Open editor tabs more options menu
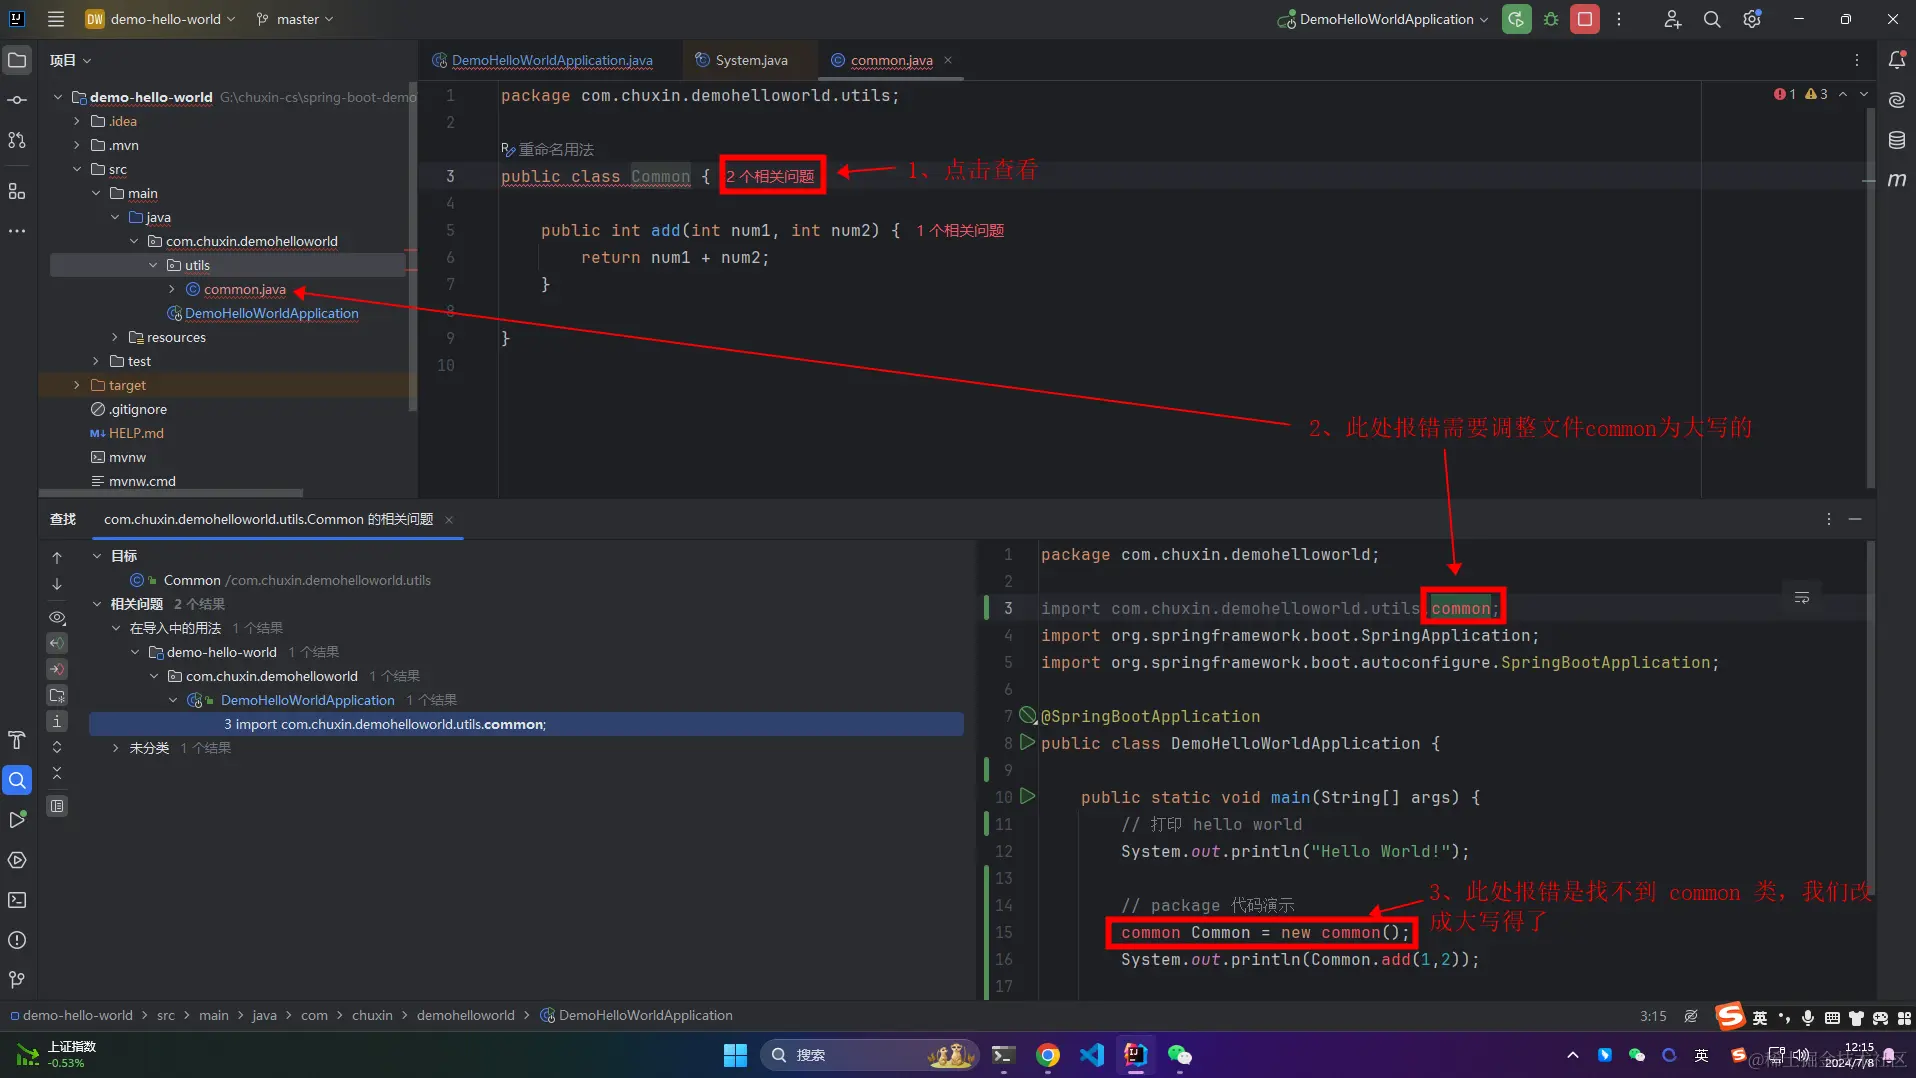Screen dimensions: 1916x1078 point(1857,60)
